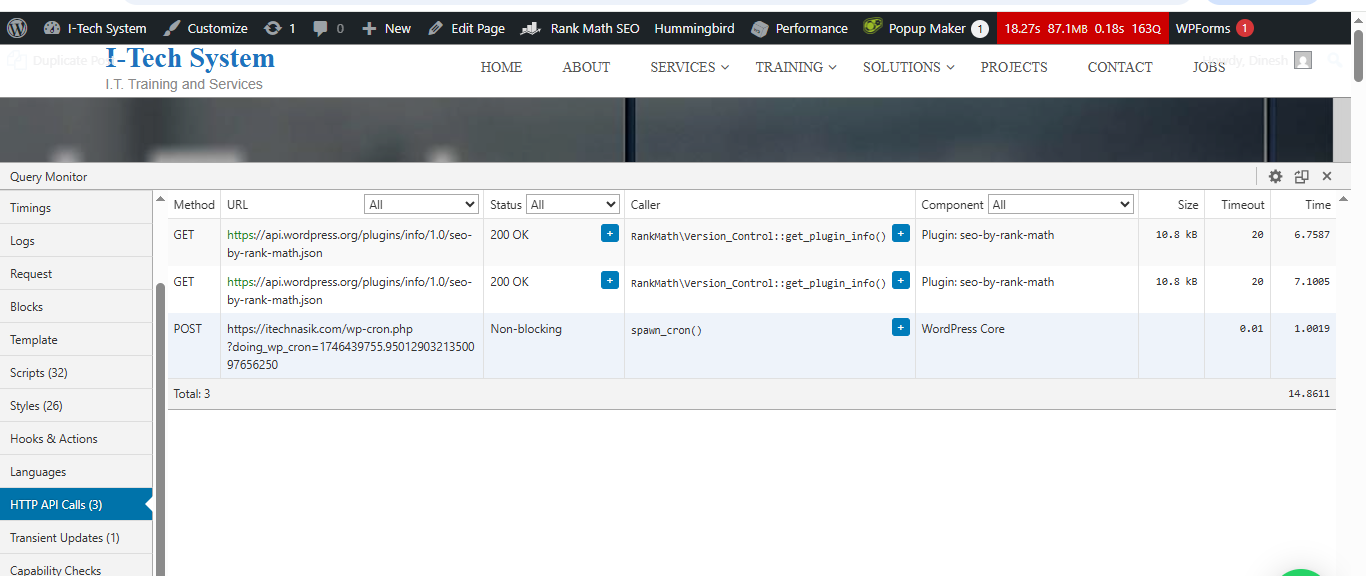Open the Customize option in admin bar
This screenshot has width=1366, height=576.
tap(206, 28)
